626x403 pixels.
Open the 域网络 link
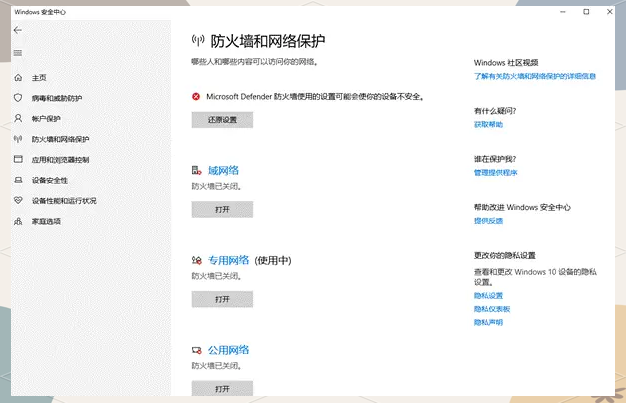[x=223, y=171]
